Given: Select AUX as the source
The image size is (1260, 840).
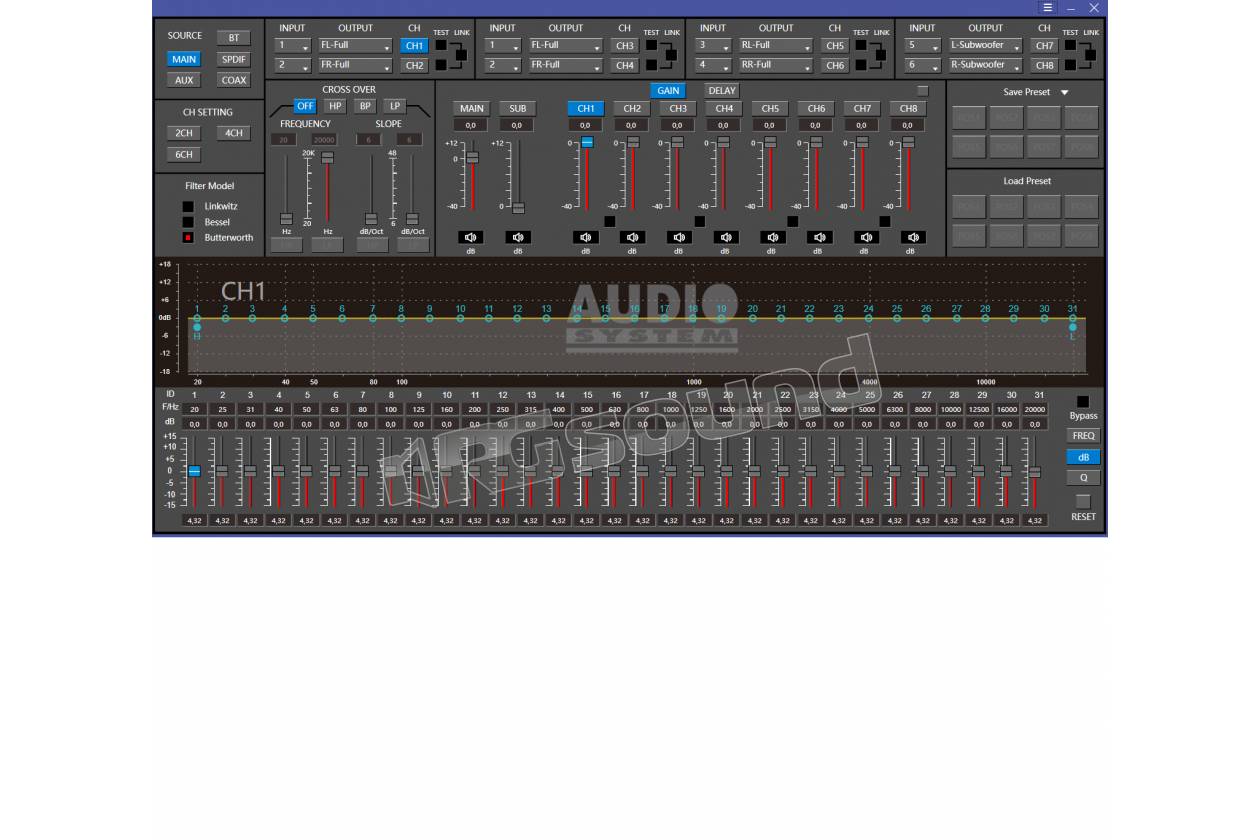Looking at the screenshot, I should (184, 80).
